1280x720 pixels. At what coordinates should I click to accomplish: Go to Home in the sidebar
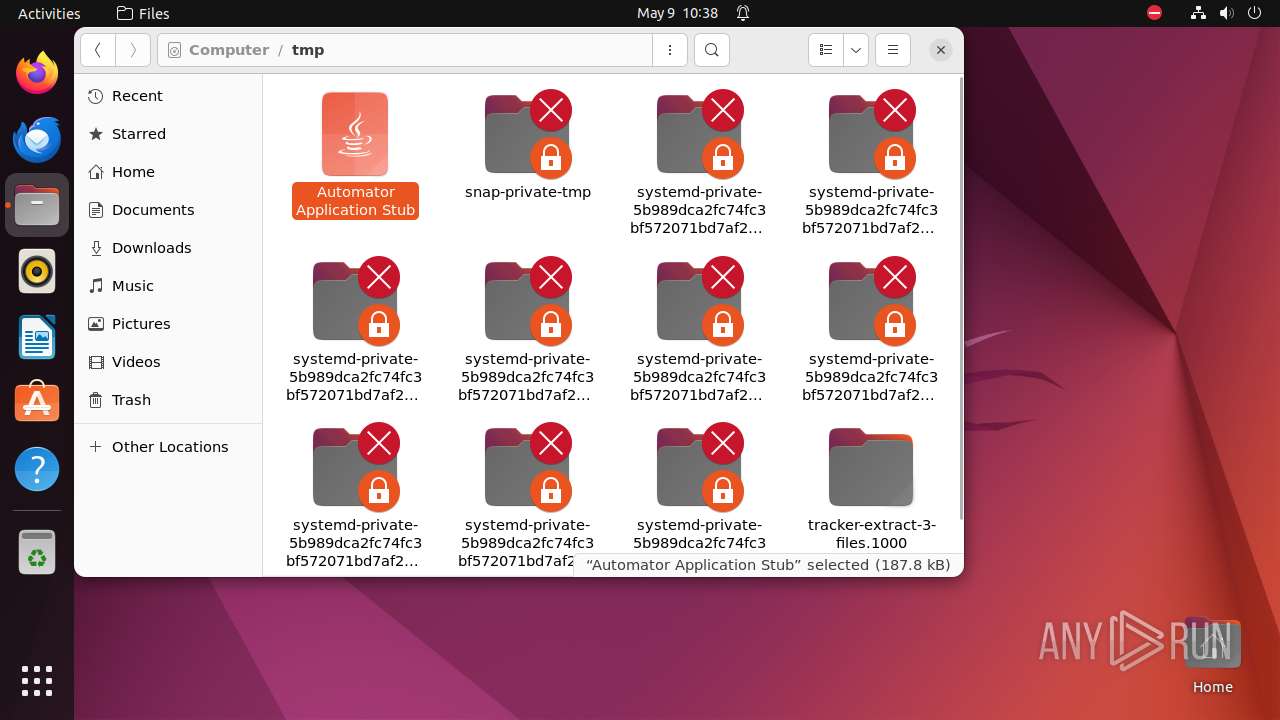point(168,172)
